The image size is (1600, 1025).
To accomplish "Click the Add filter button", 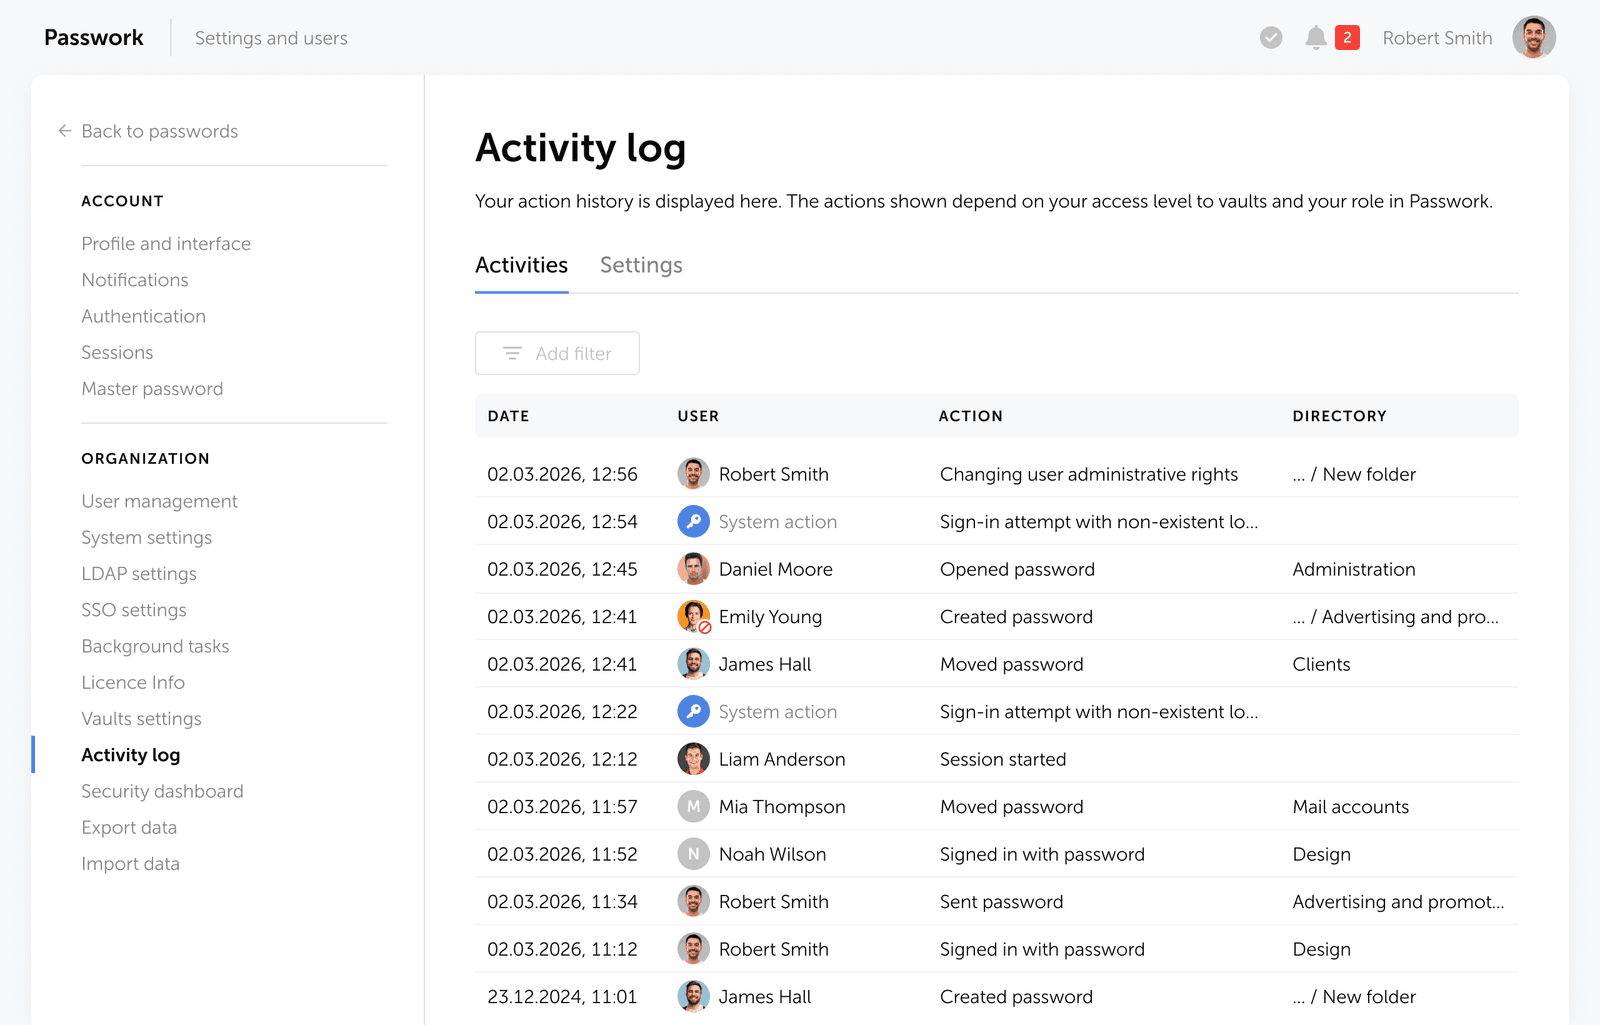I will click(x=557, y=353).
